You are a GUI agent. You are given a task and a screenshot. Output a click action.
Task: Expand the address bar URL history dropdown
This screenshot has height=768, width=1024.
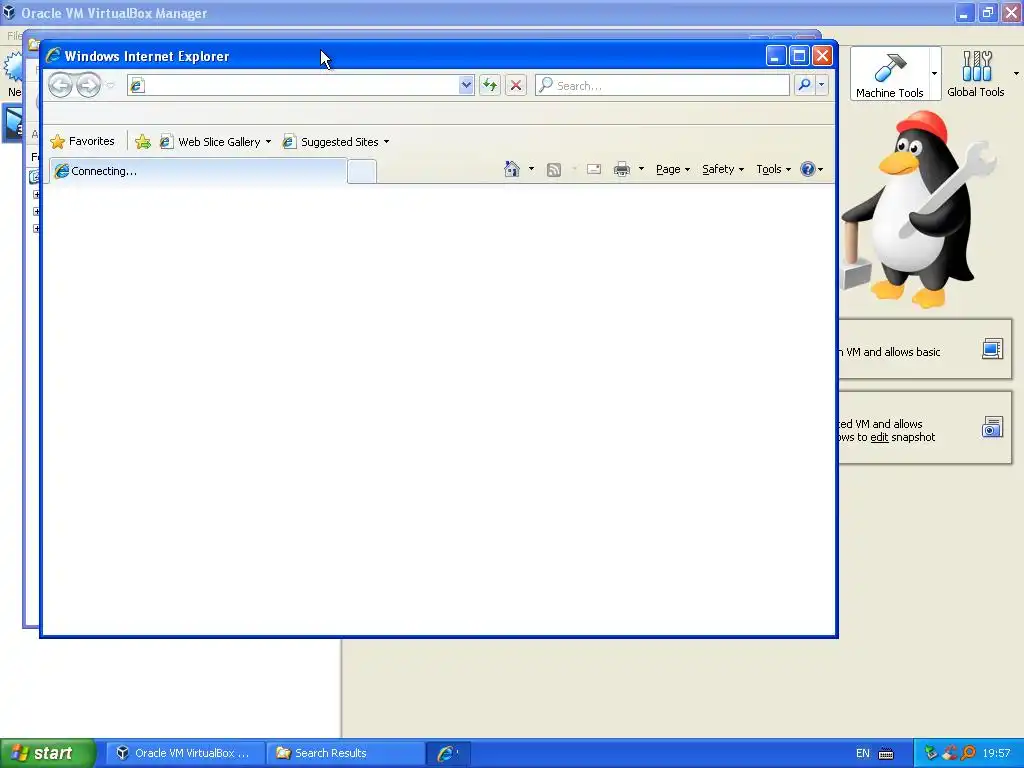point(466,85)
